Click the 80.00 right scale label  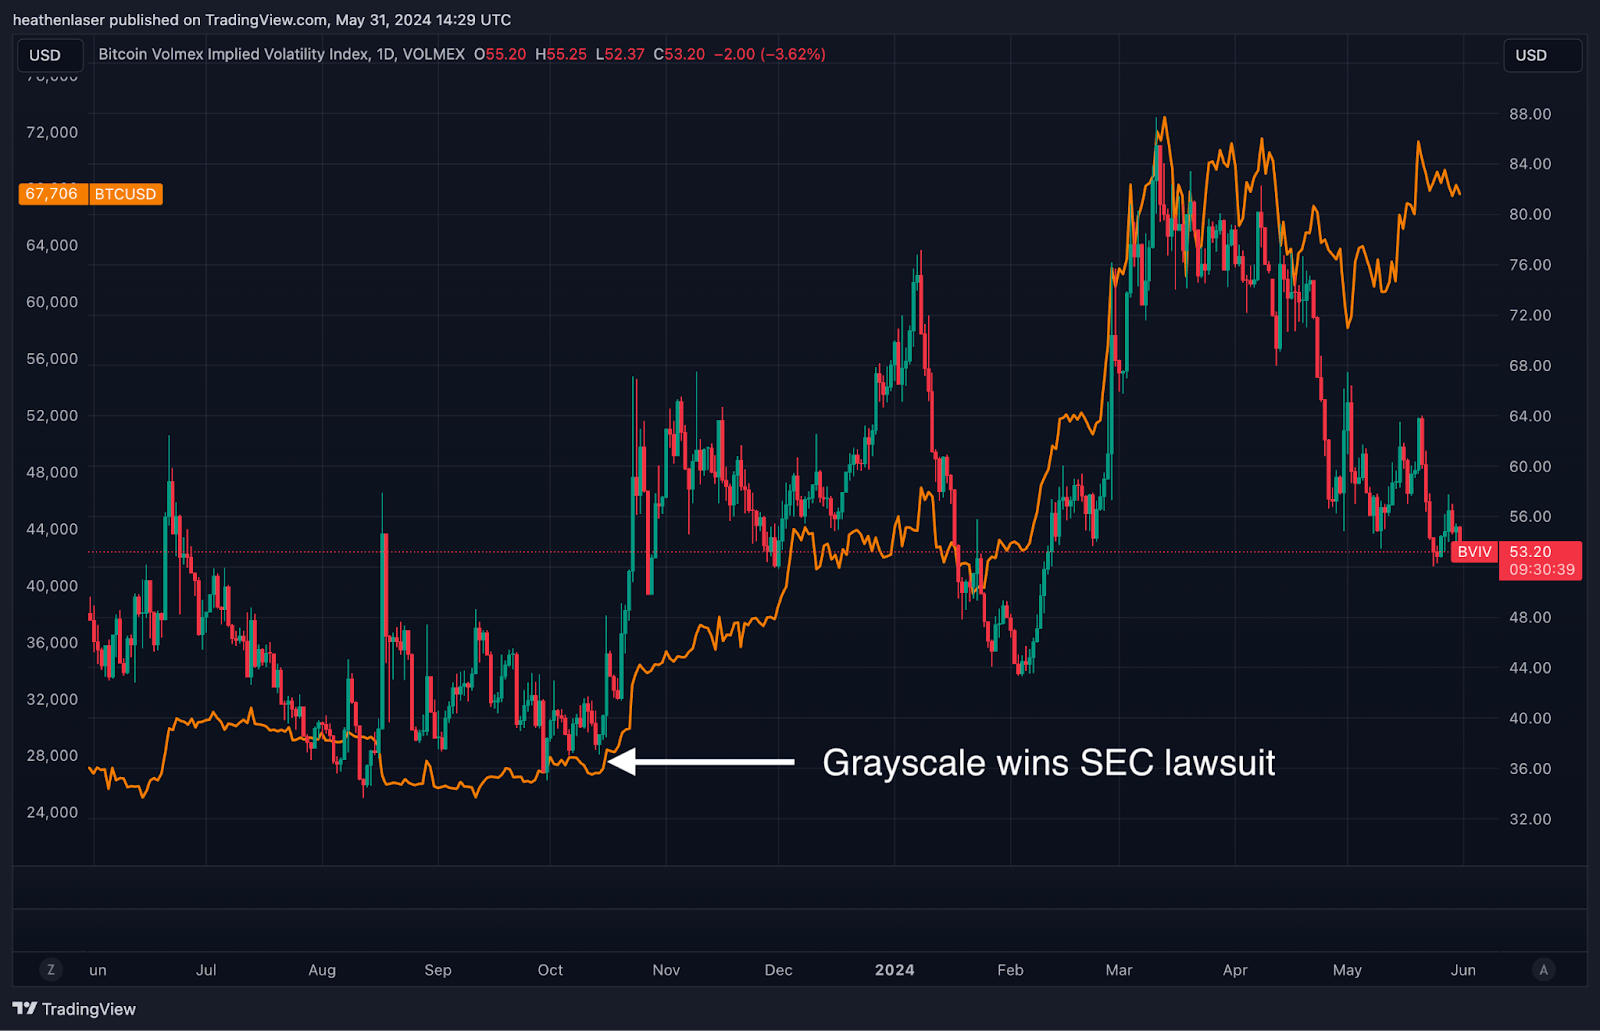click(1530, 214)
